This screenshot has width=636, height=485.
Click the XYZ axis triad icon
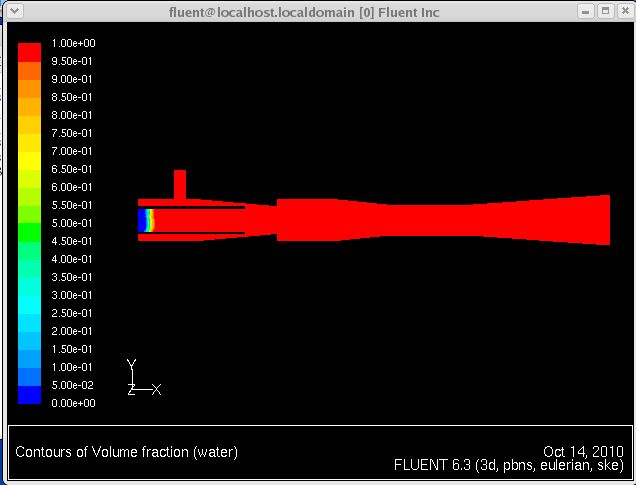coord(140,380)
